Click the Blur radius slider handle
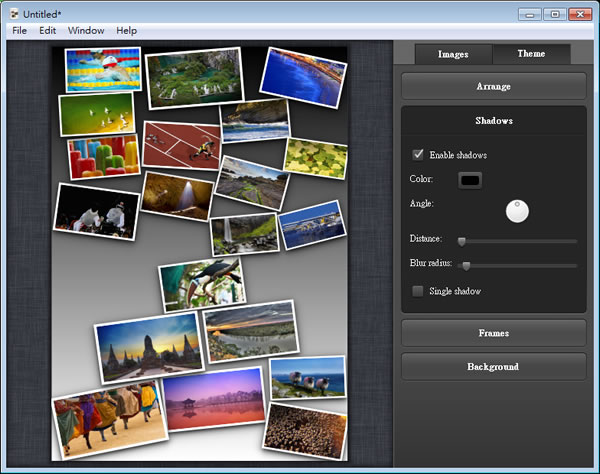Image resolution: width=600 pixels, height=474 pixels. pos(466,266)
